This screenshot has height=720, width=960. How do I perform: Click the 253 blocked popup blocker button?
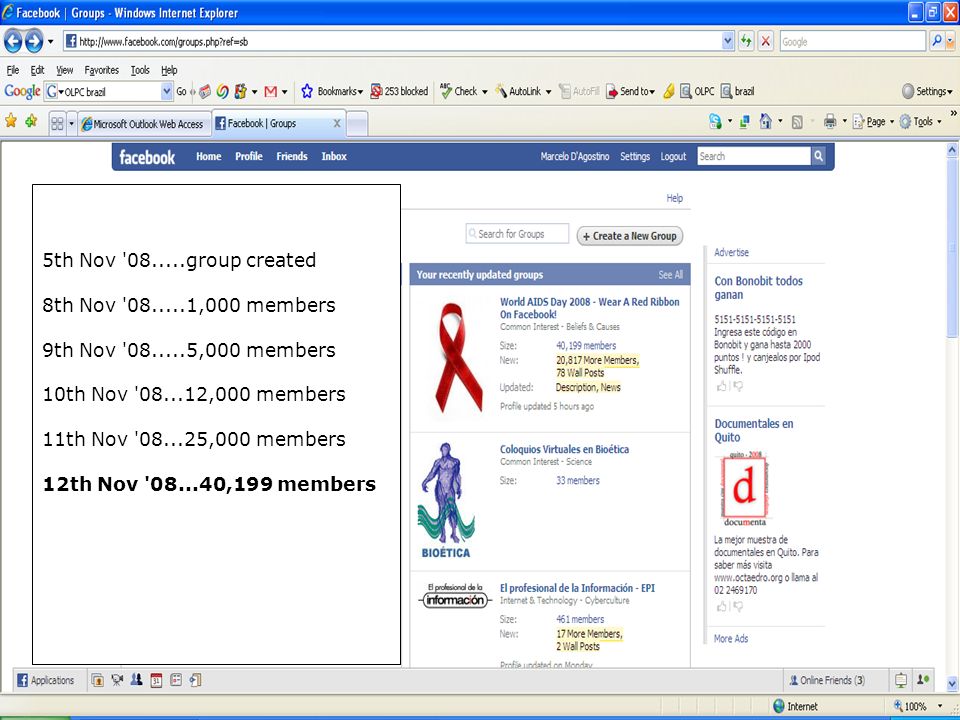click(399, 91)
